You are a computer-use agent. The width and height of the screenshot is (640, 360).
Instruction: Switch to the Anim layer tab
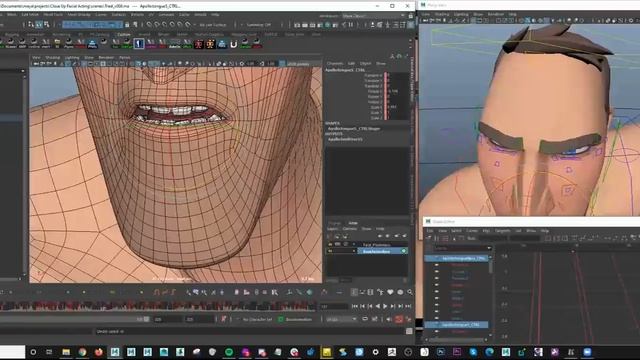point(353,223)
